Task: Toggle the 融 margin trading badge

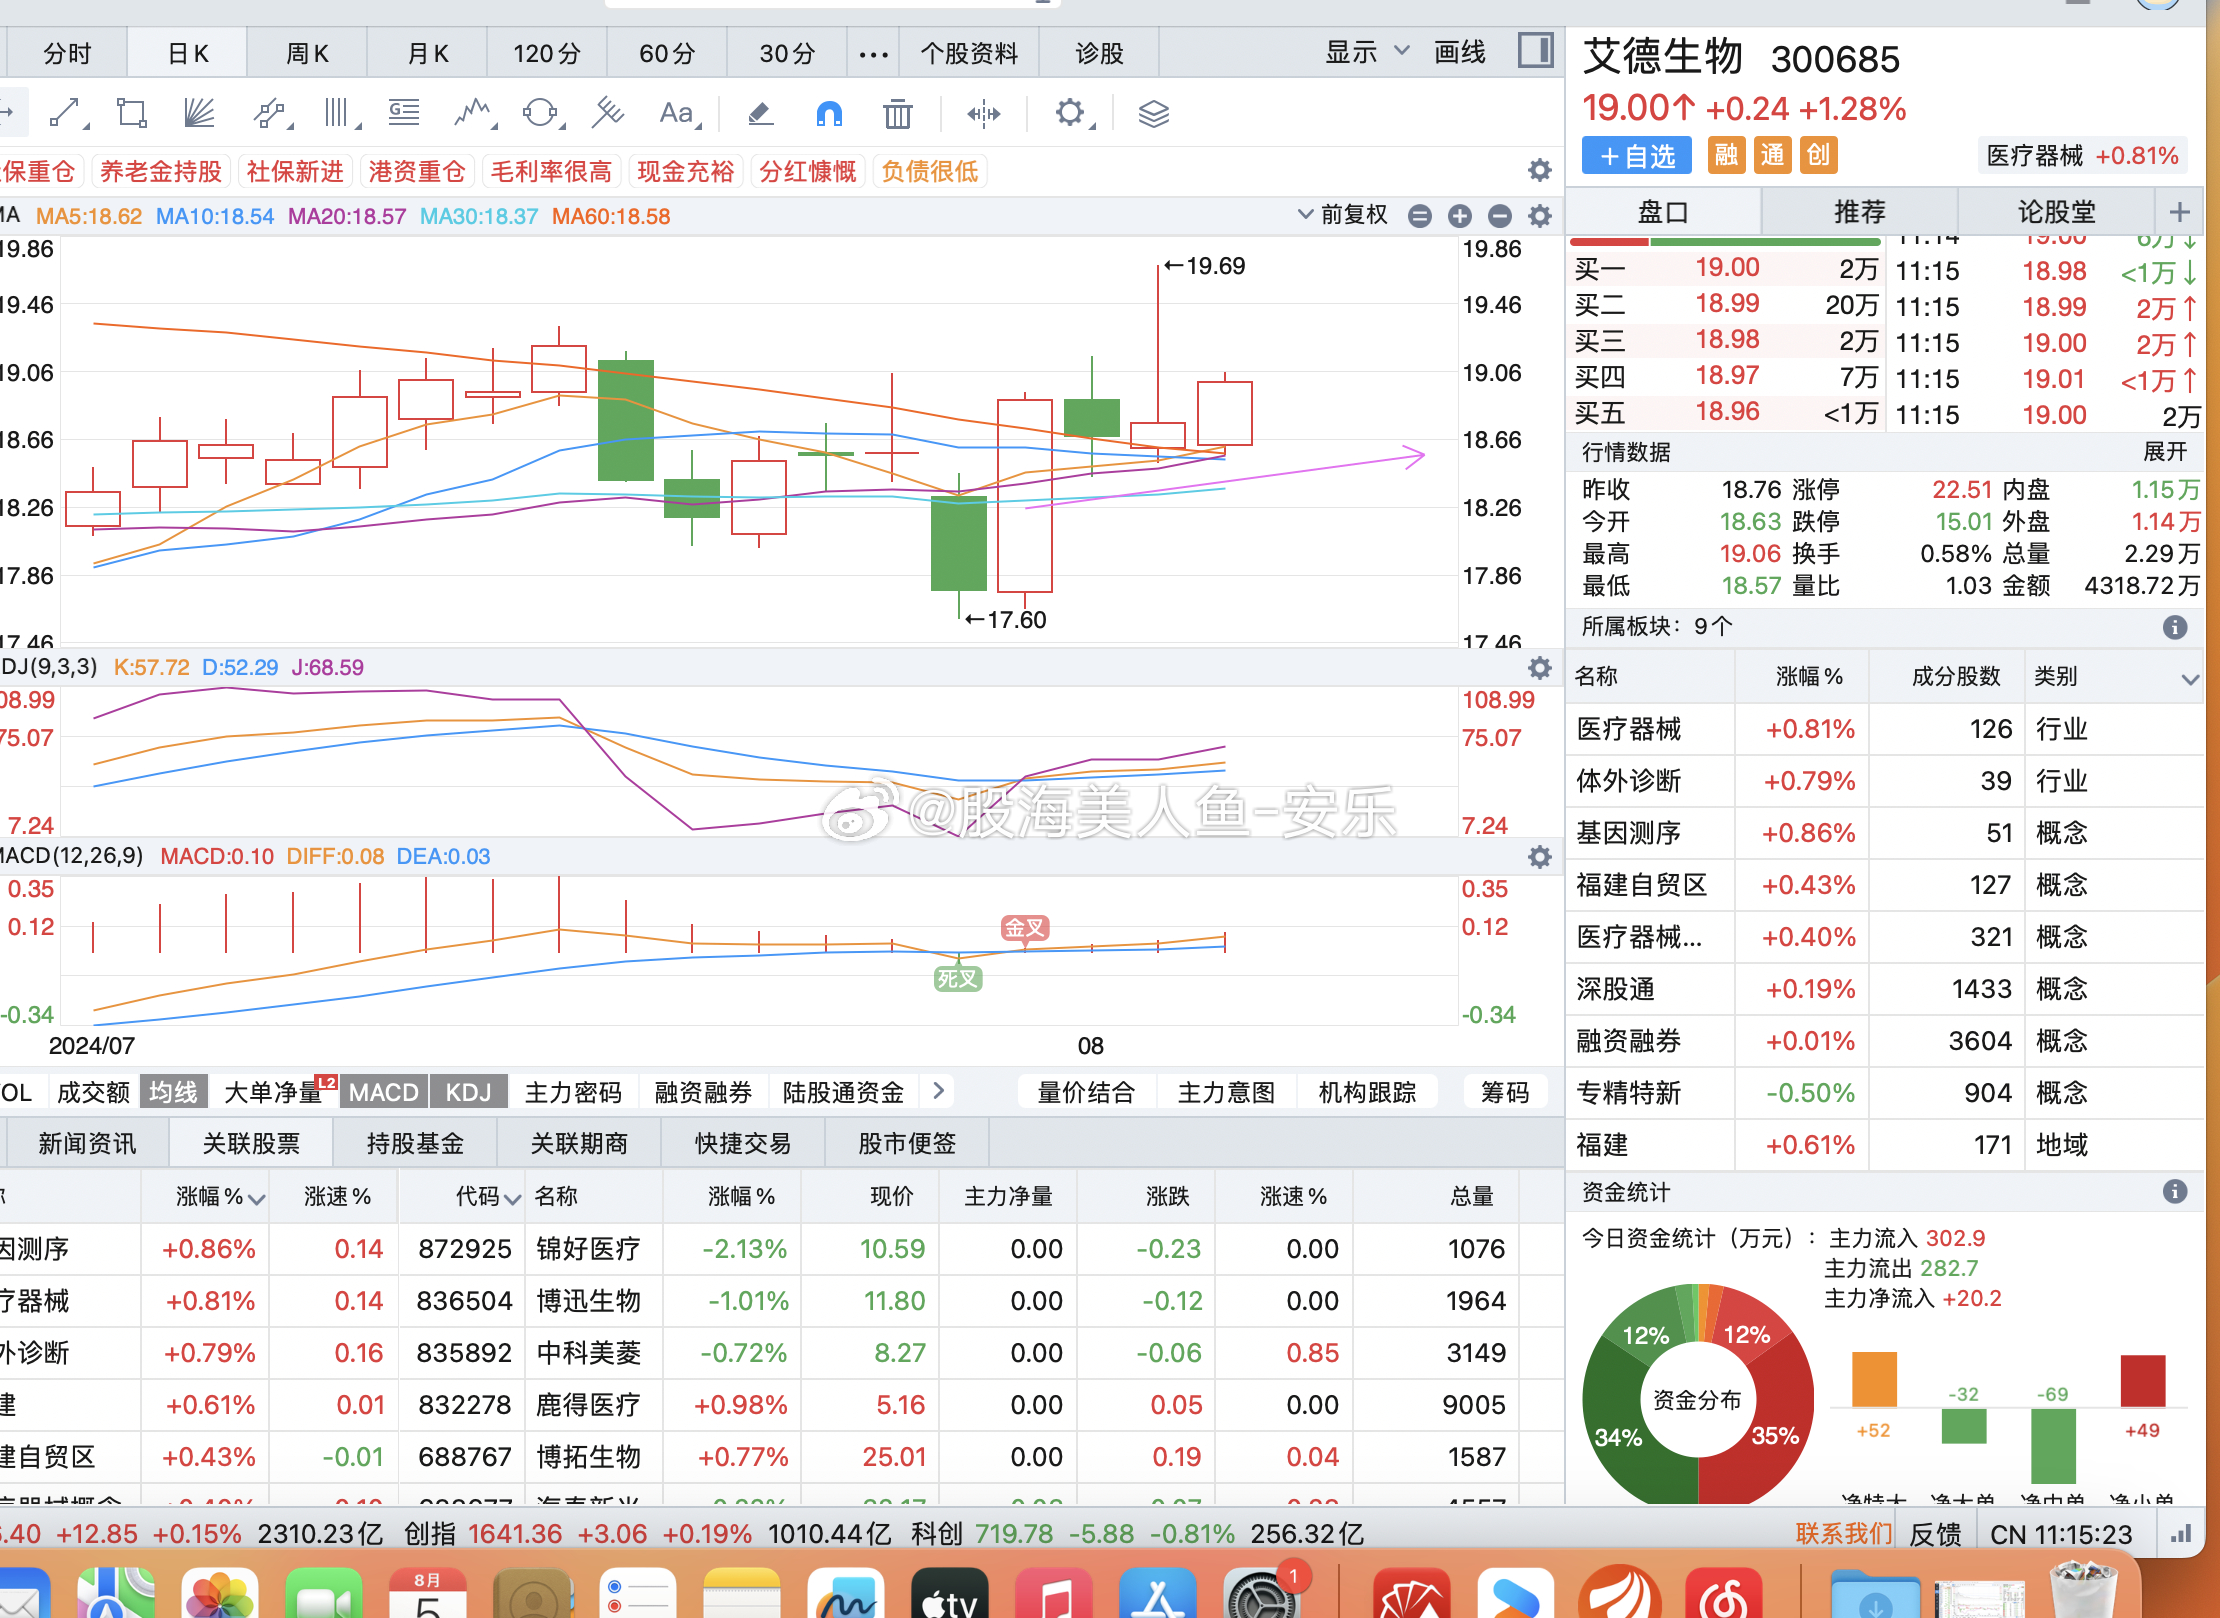Action: (1726, 155)
